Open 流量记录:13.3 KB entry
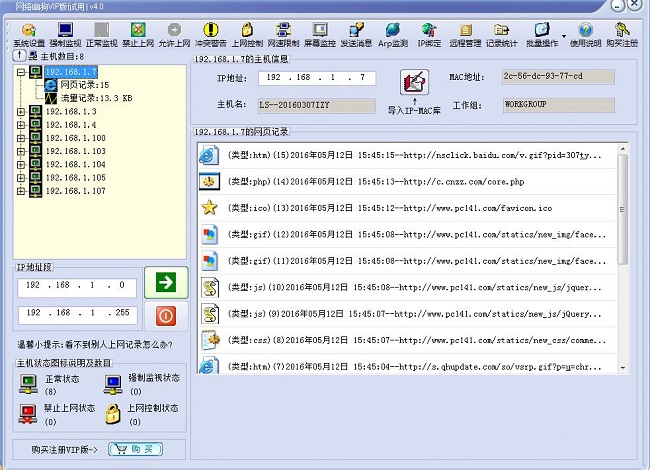650x470 pixels. pos(96,98)
